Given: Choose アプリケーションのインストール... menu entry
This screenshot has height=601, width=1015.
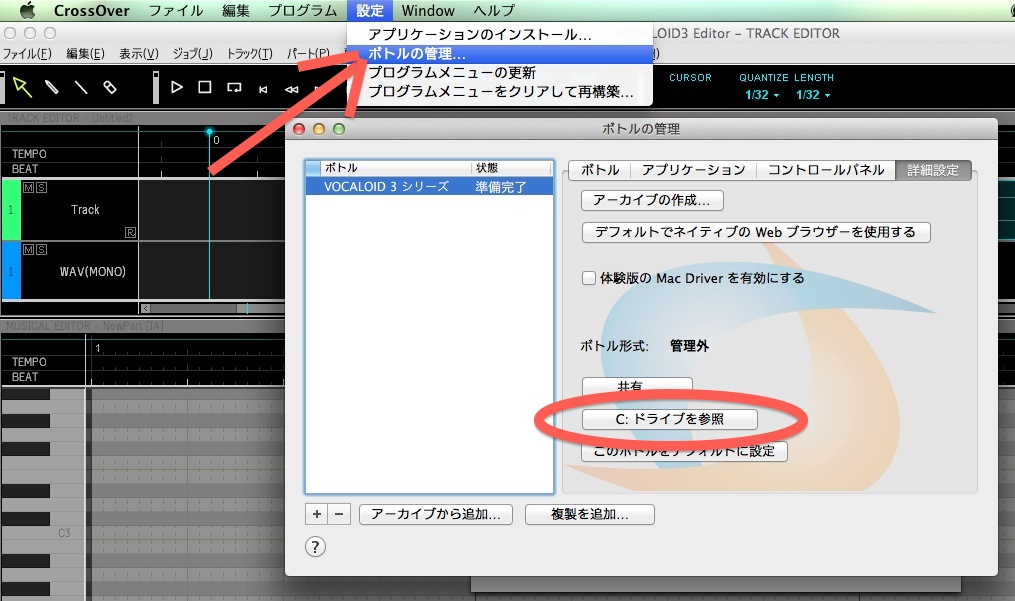Looking at the screenshot, I should (499, 34).
